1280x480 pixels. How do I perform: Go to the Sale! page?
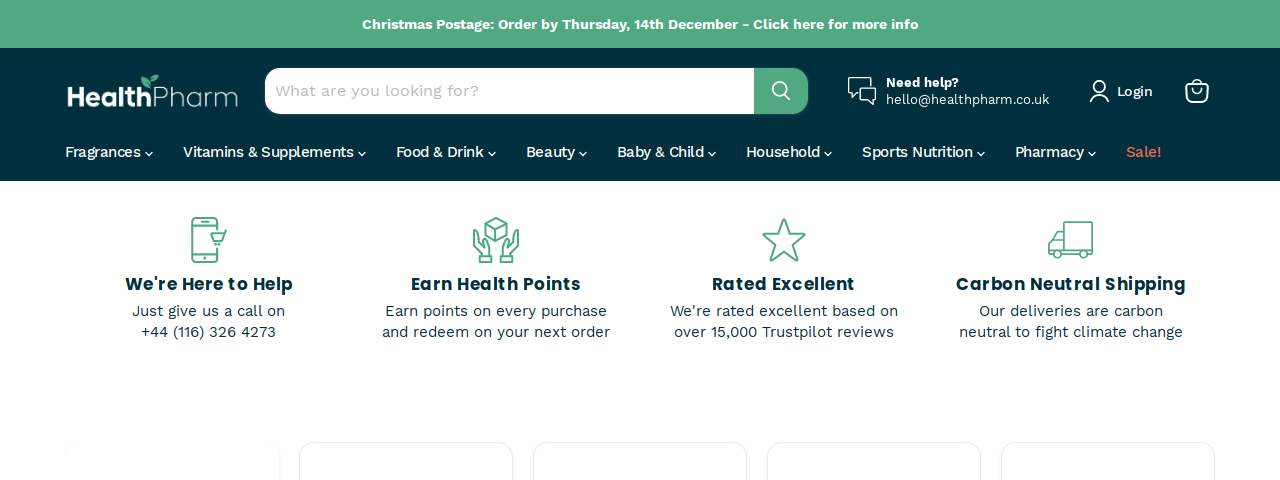click(x=1144, y=152)
